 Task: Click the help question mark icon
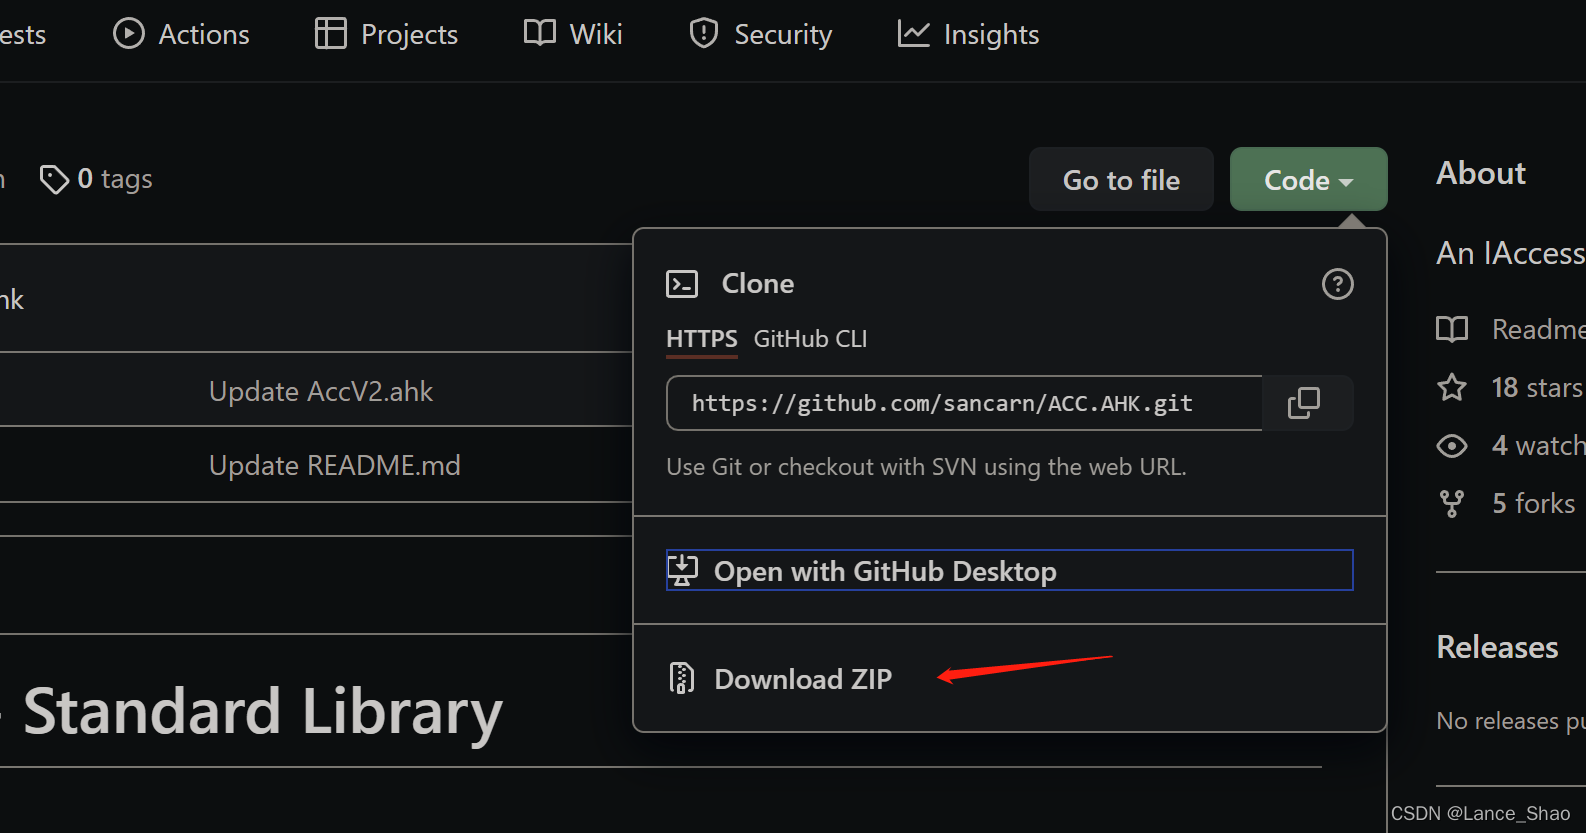tap(1338, 284)
